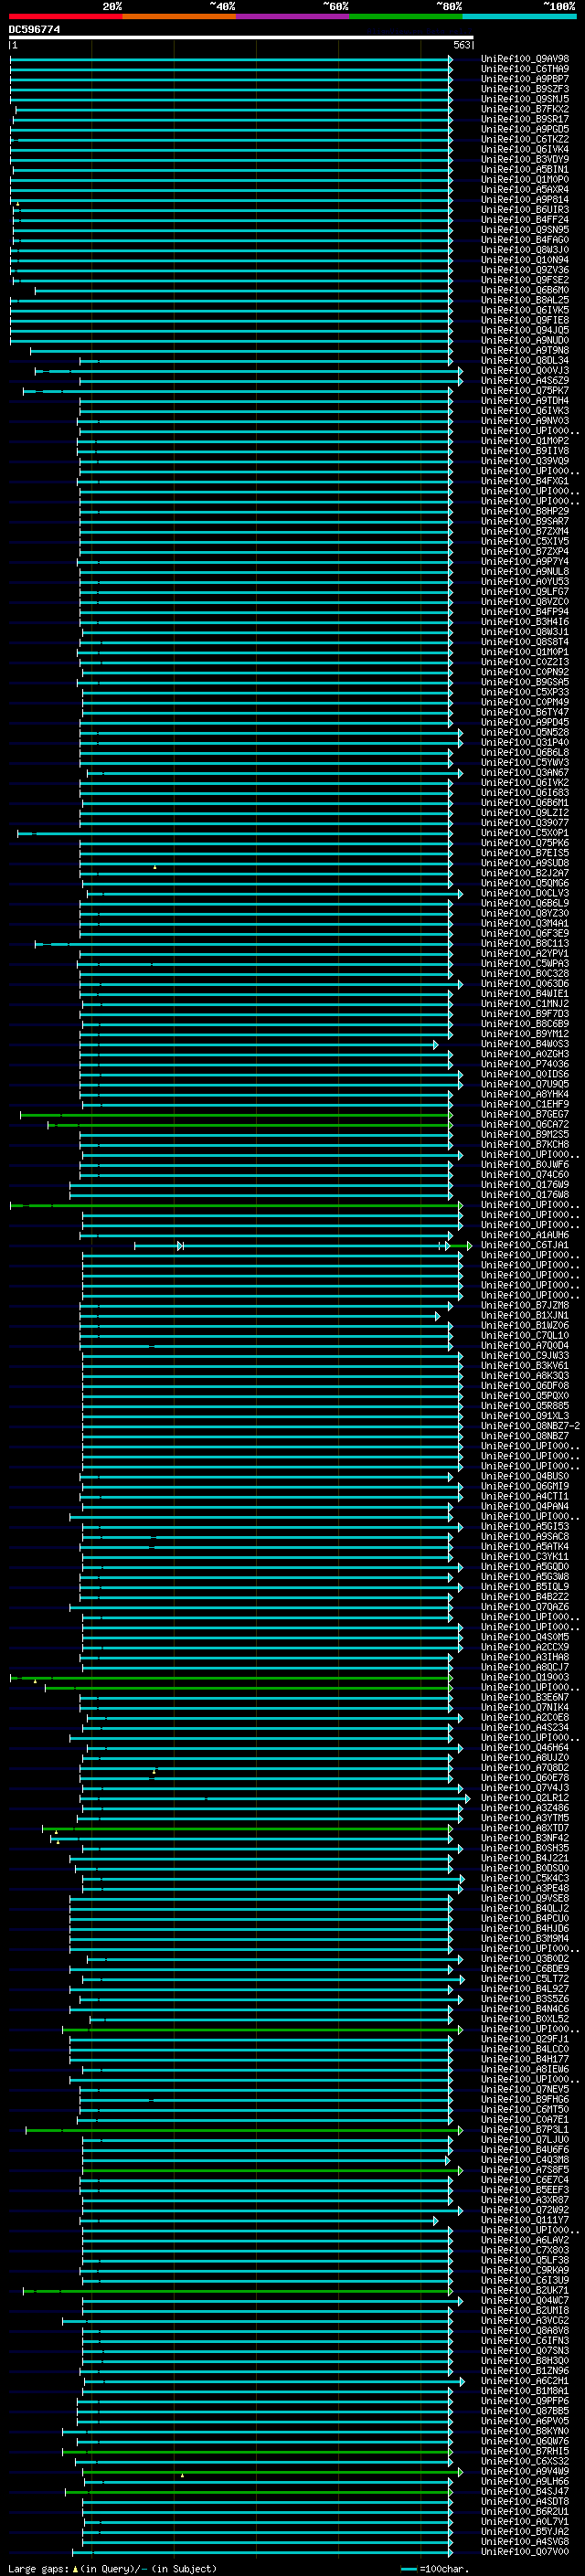Click the =100char. scale legend at bottom
The image size is (585, 2576).
pyautogui.click(x=434, y=2569)
